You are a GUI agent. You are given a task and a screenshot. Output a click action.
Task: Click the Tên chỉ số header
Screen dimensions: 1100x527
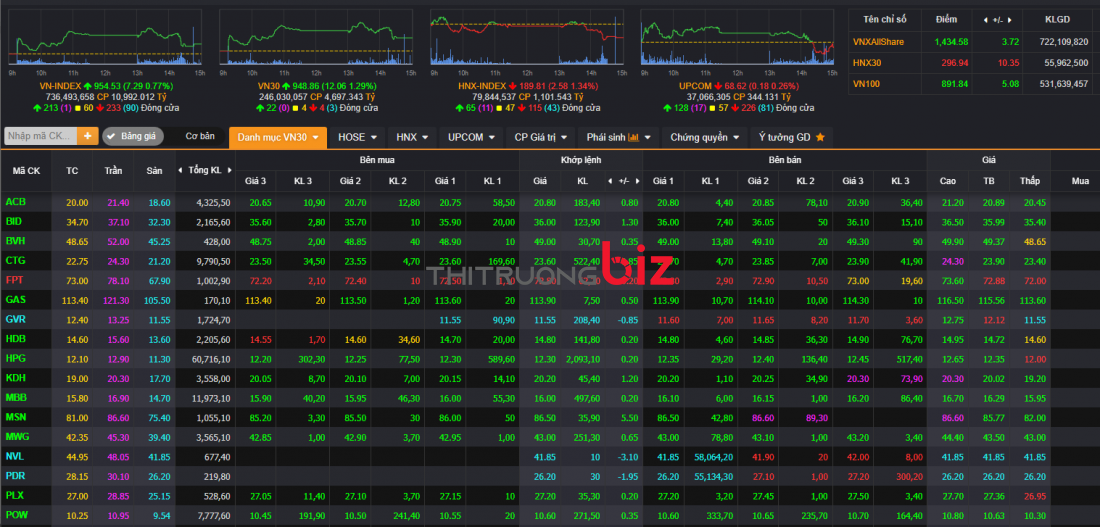[884, 20]
